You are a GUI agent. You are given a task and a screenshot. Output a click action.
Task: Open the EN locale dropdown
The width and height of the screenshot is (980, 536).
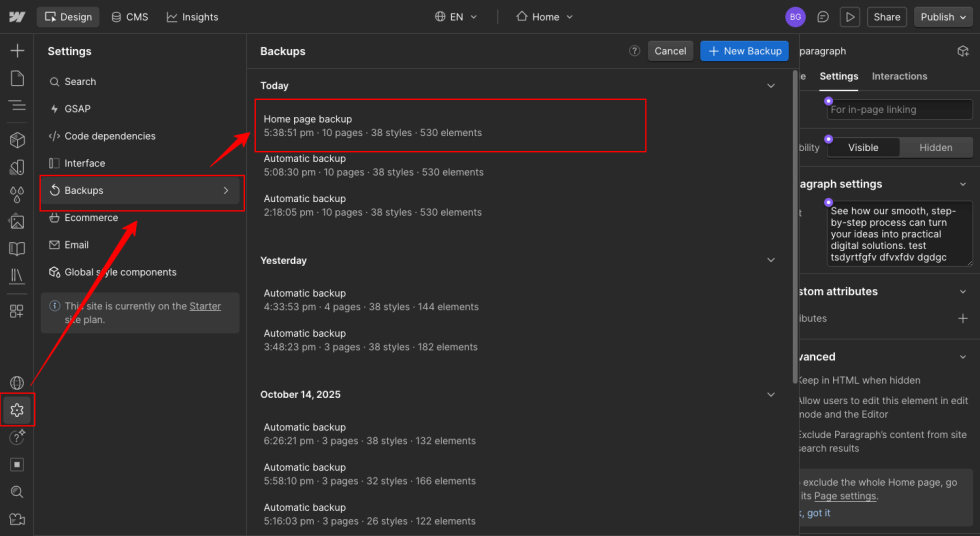pyautogui.click(x=456, y=17)
